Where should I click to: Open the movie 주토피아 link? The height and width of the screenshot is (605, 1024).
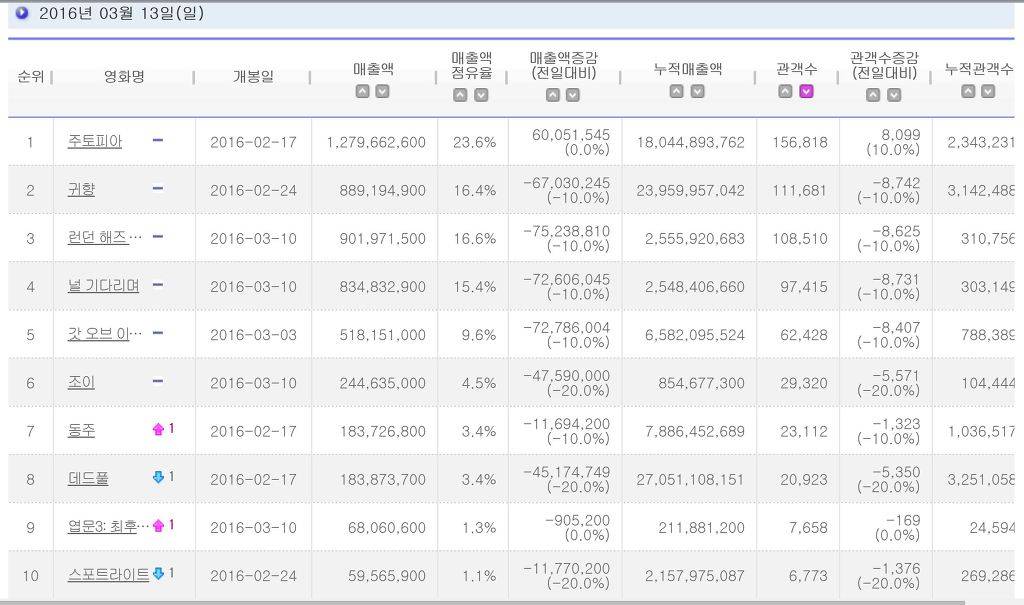pos(95,142)
